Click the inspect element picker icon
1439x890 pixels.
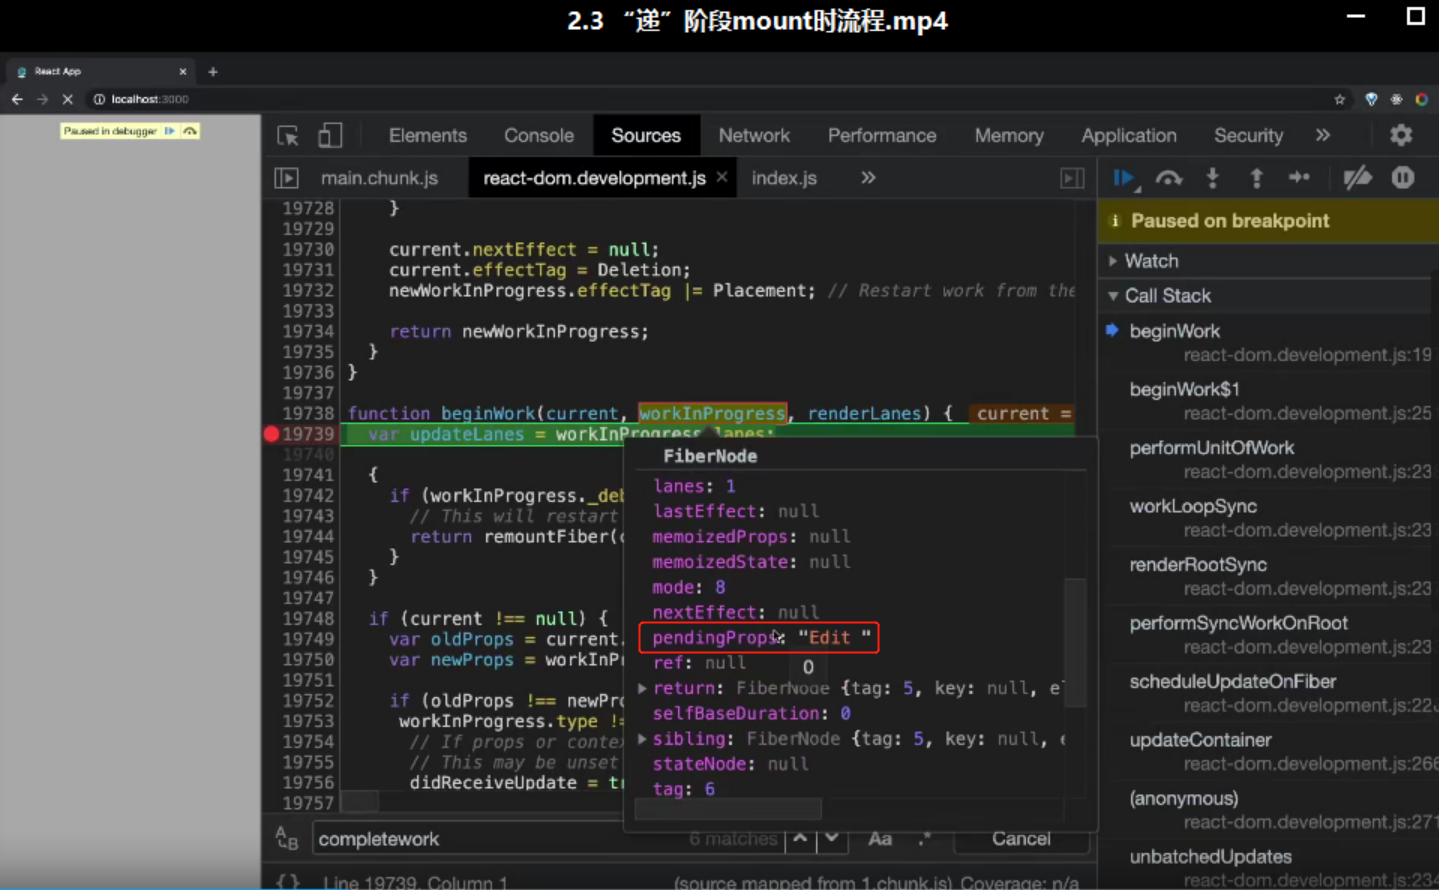point(288,136)
